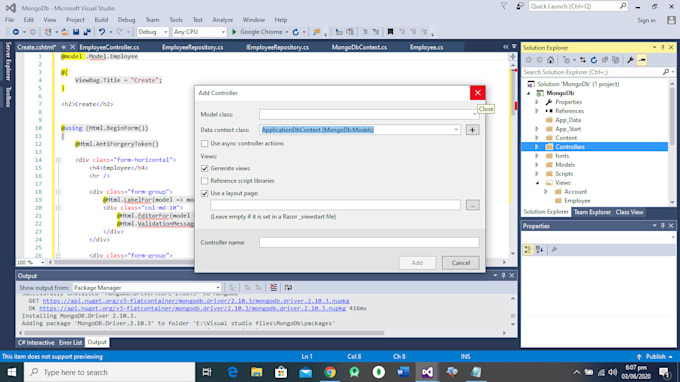680x382 pixels.
Task: Check Reference script libraries option
Action: (205, 181)
